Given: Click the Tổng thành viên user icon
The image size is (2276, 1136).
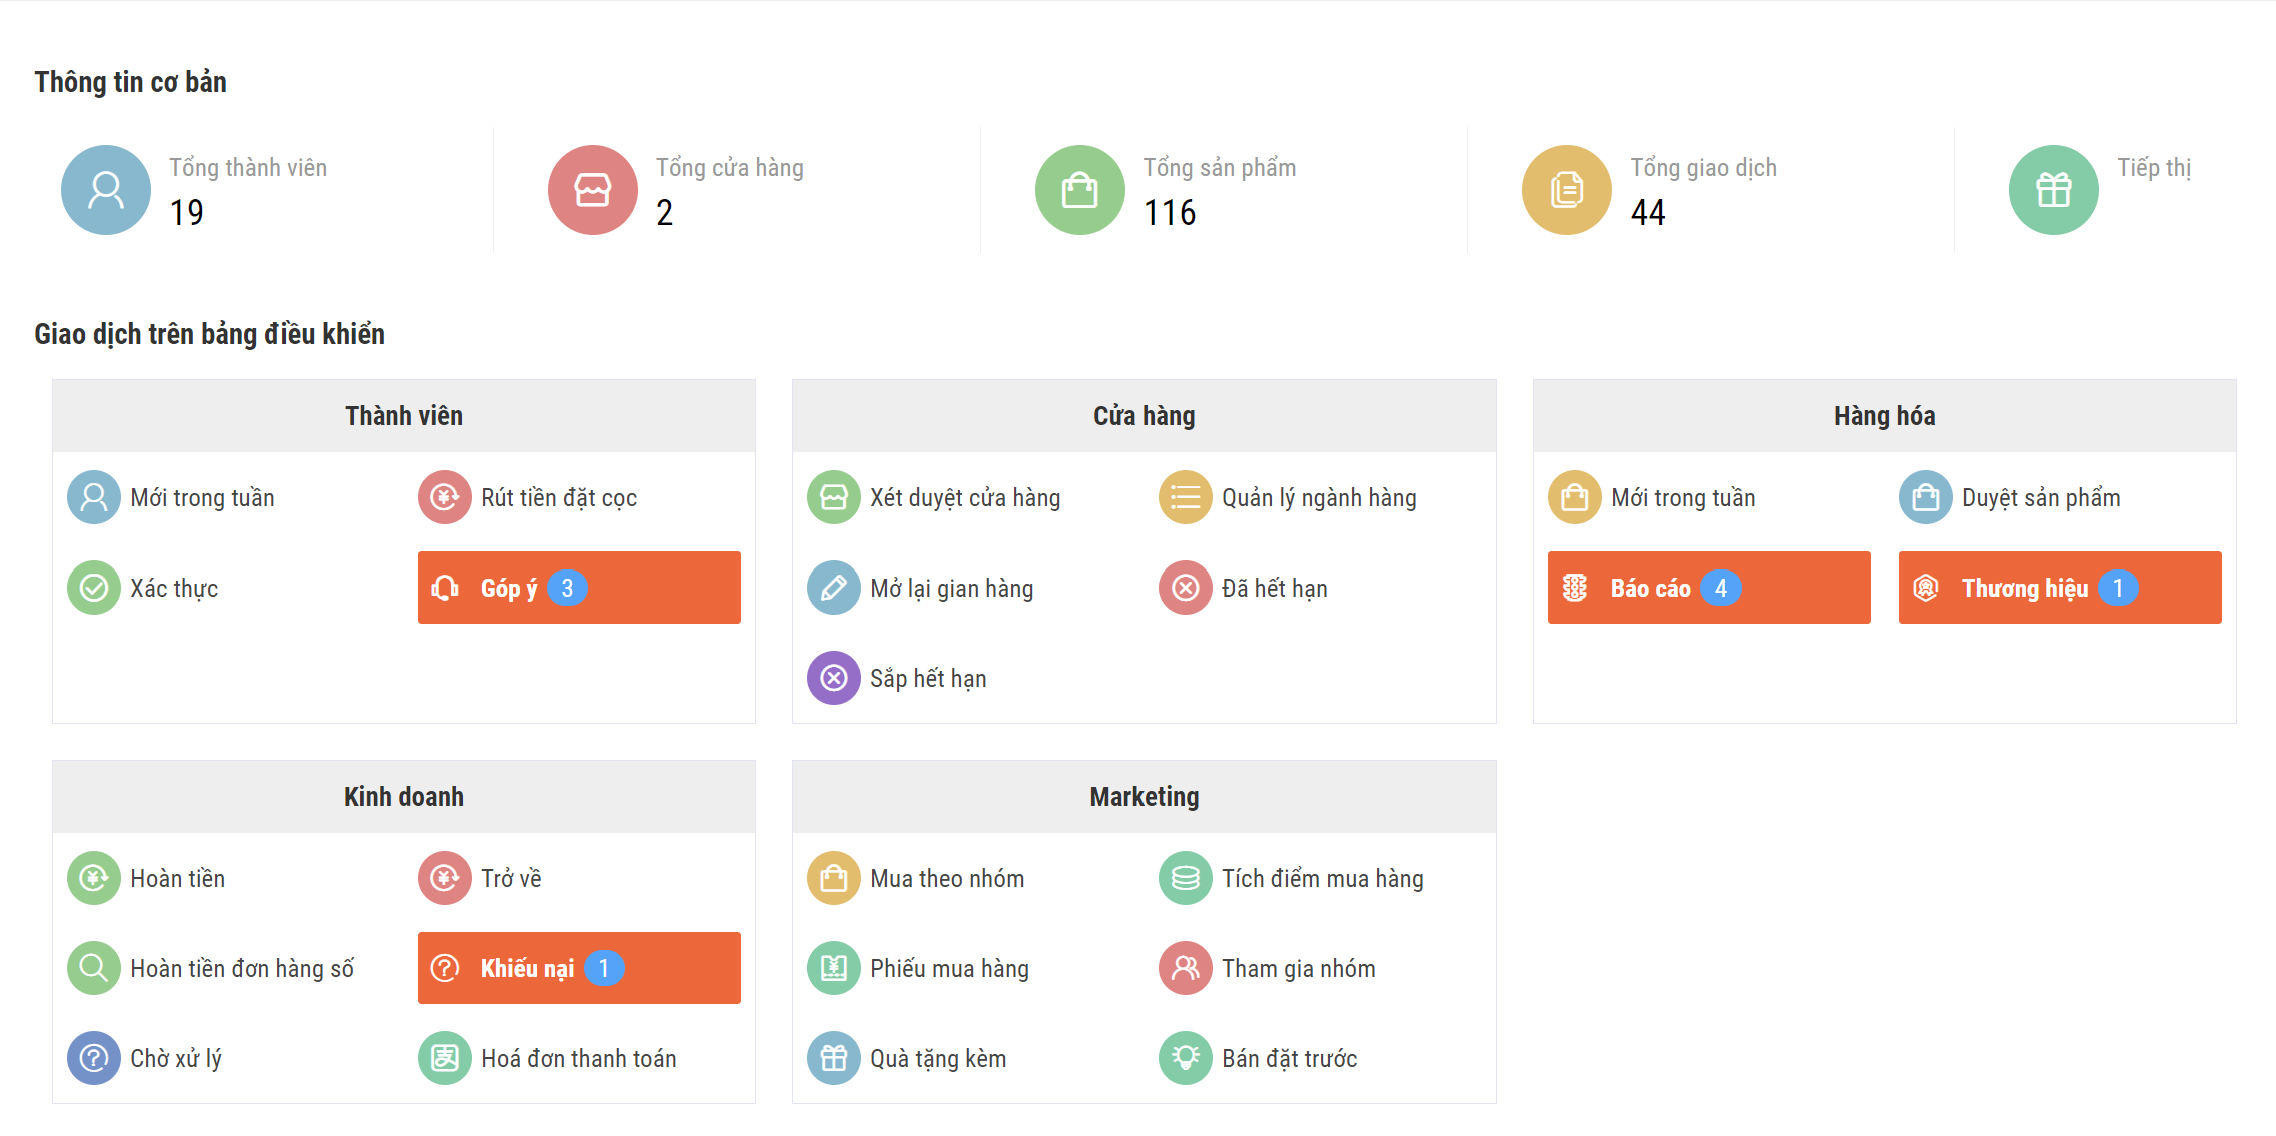Looking at the screenshot, I should 106,190.
